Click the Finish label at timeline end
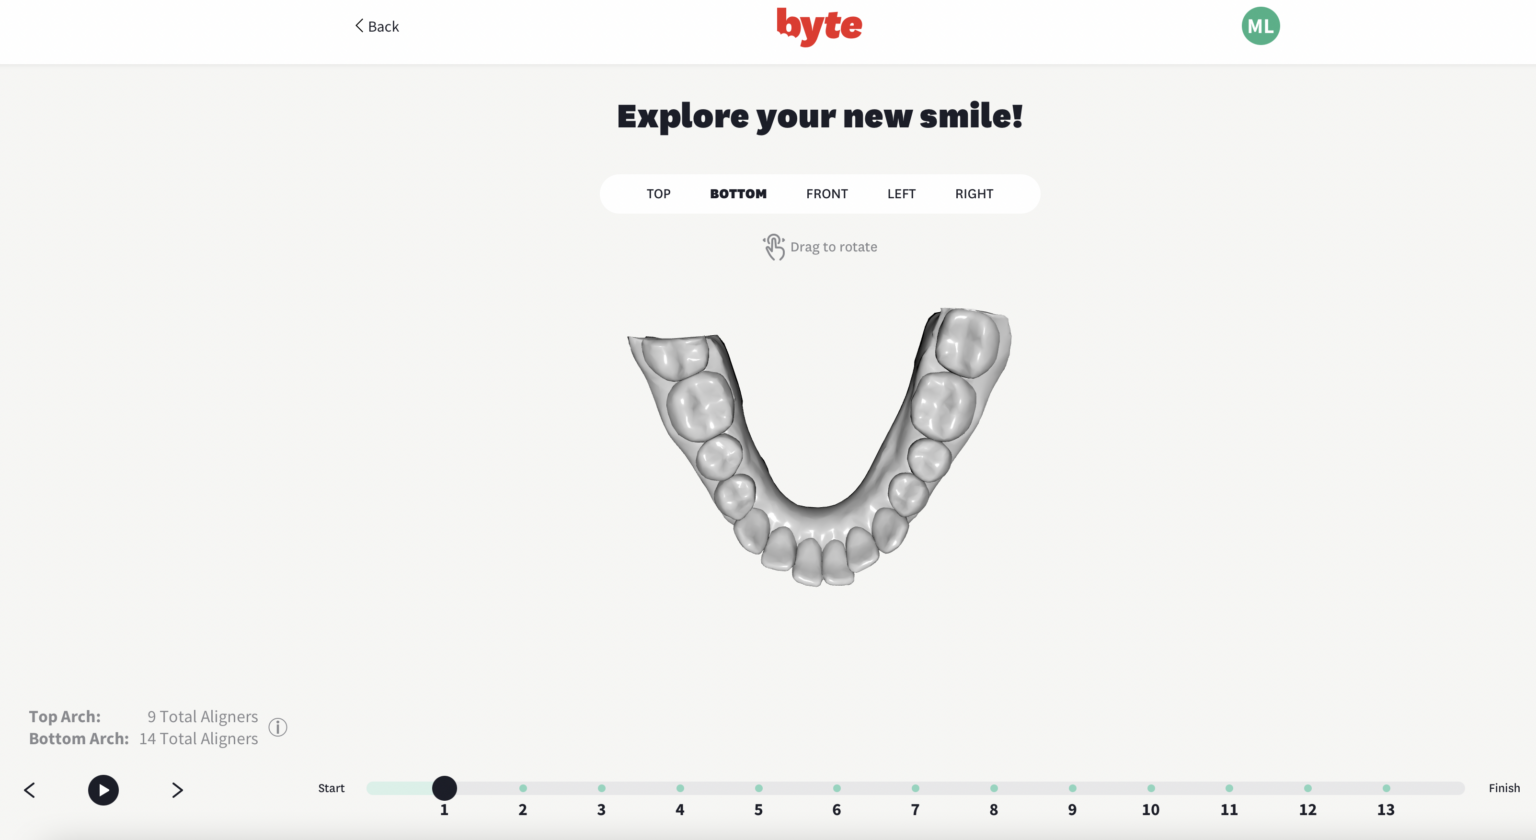This screenshot has width=1536, height=840. [x=1504, y=788]
